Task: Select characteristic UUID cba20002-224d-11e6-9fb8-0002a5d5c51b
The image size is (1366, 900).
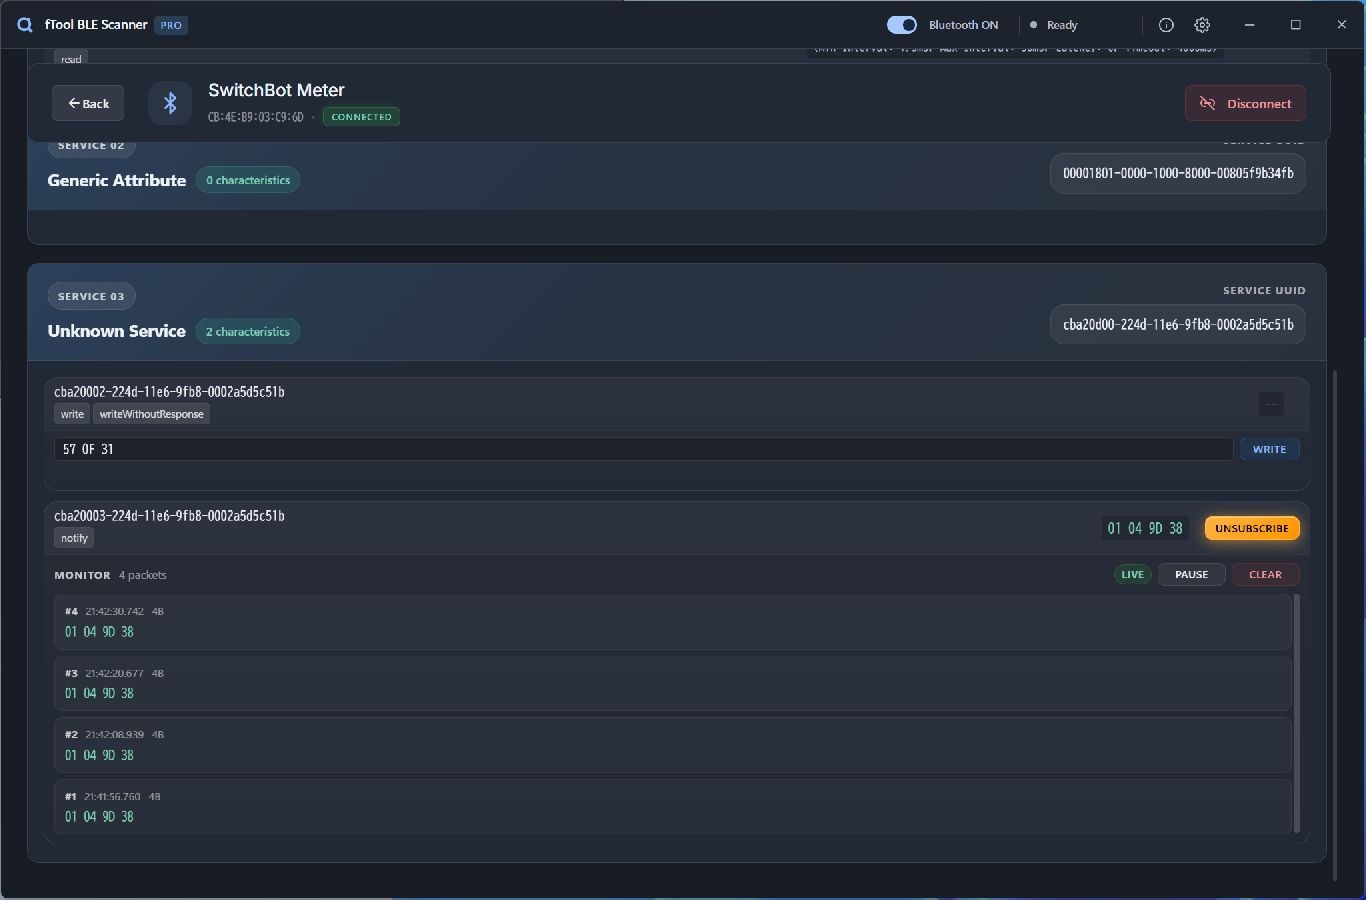Action: pyautogui.click(x=169, y=392)
